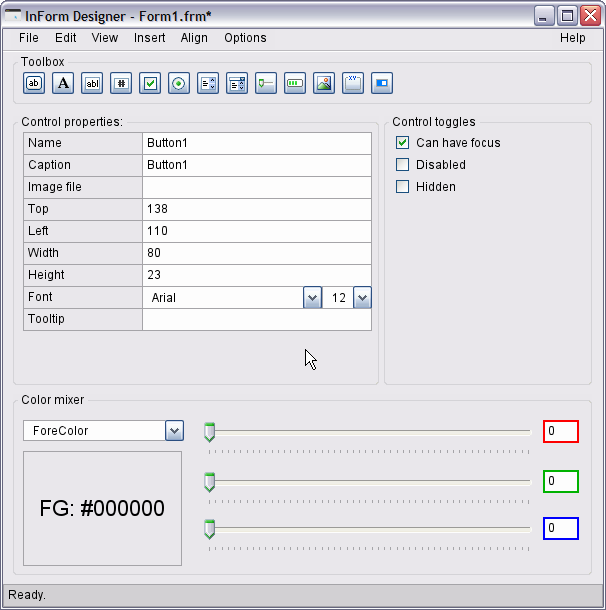The height and width of the screenshot is (610, 606).
Task: Choose the Checkbox control tool
Action: [x=150, y=83]
